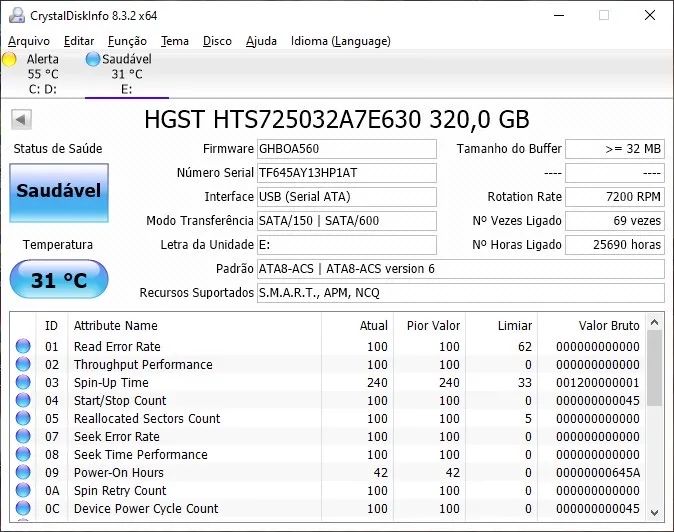Select the Spin Retry Count attribute name
The image size is (674, 532).
click(x=120, y=491)
